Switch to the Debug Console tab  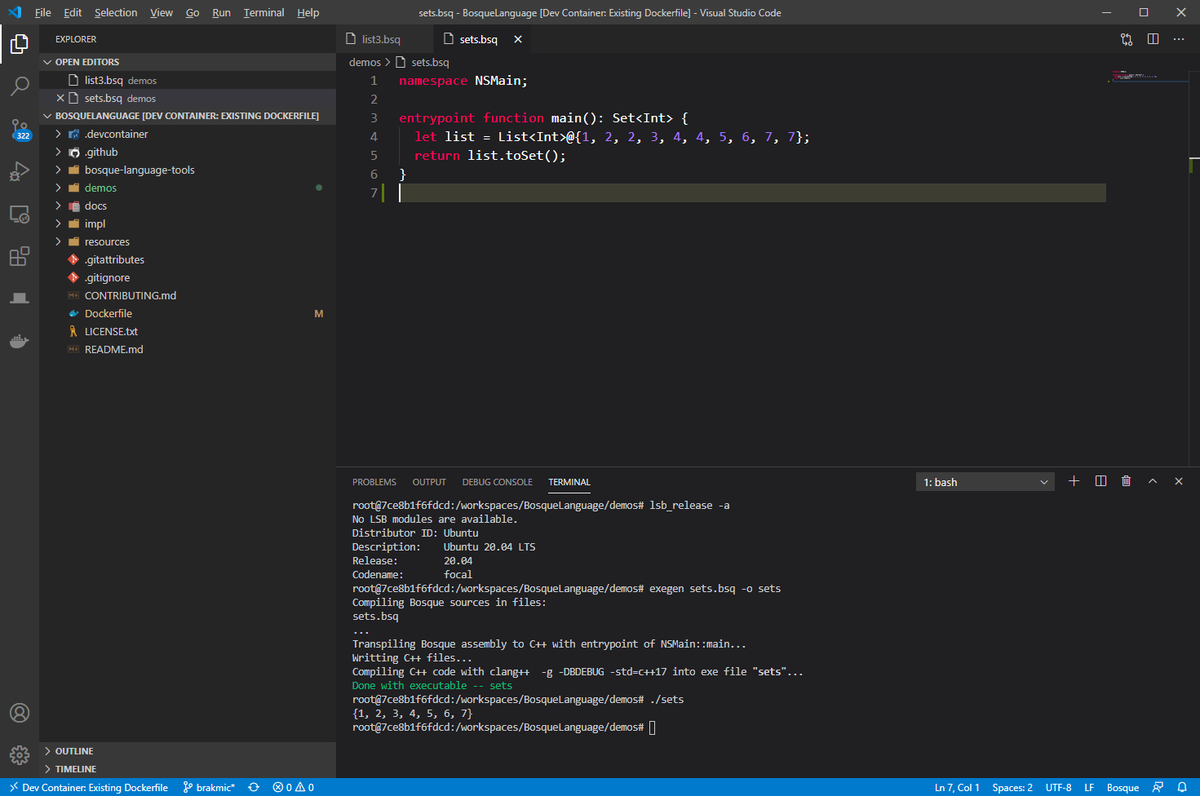(x=497, y=482)
